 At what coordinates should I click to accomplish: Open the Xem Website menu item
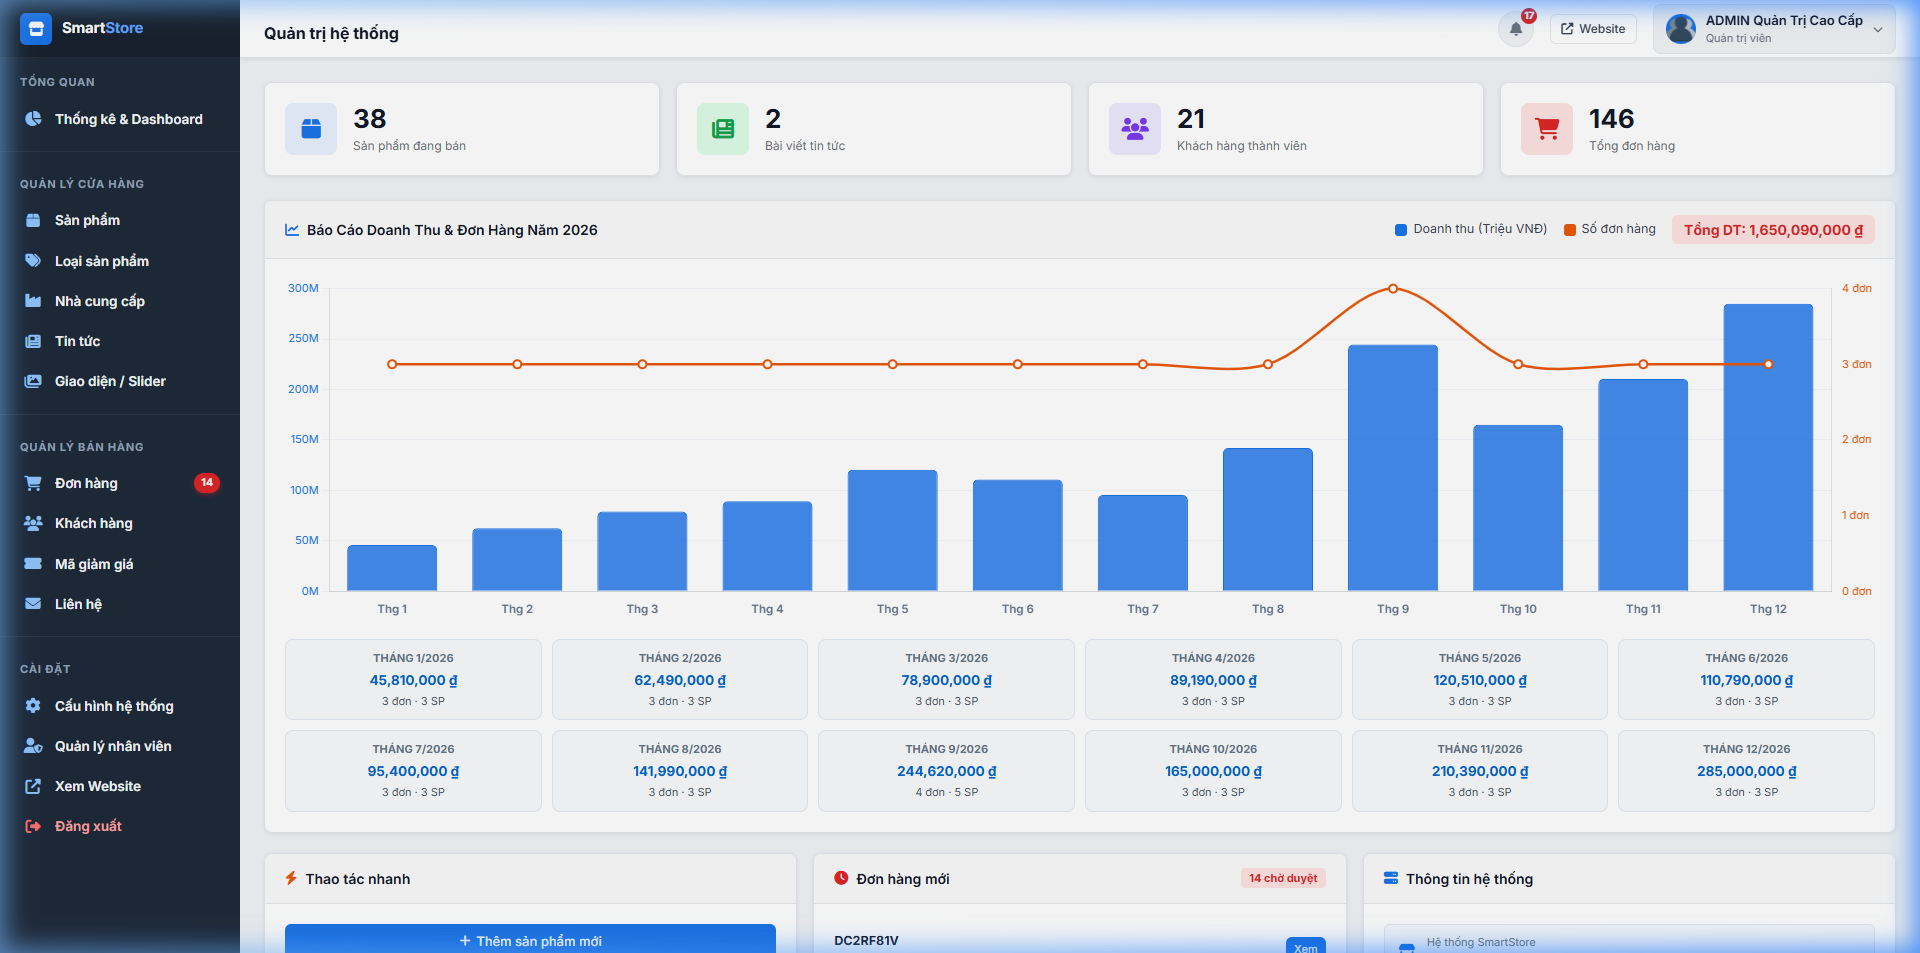pos(120,786)
